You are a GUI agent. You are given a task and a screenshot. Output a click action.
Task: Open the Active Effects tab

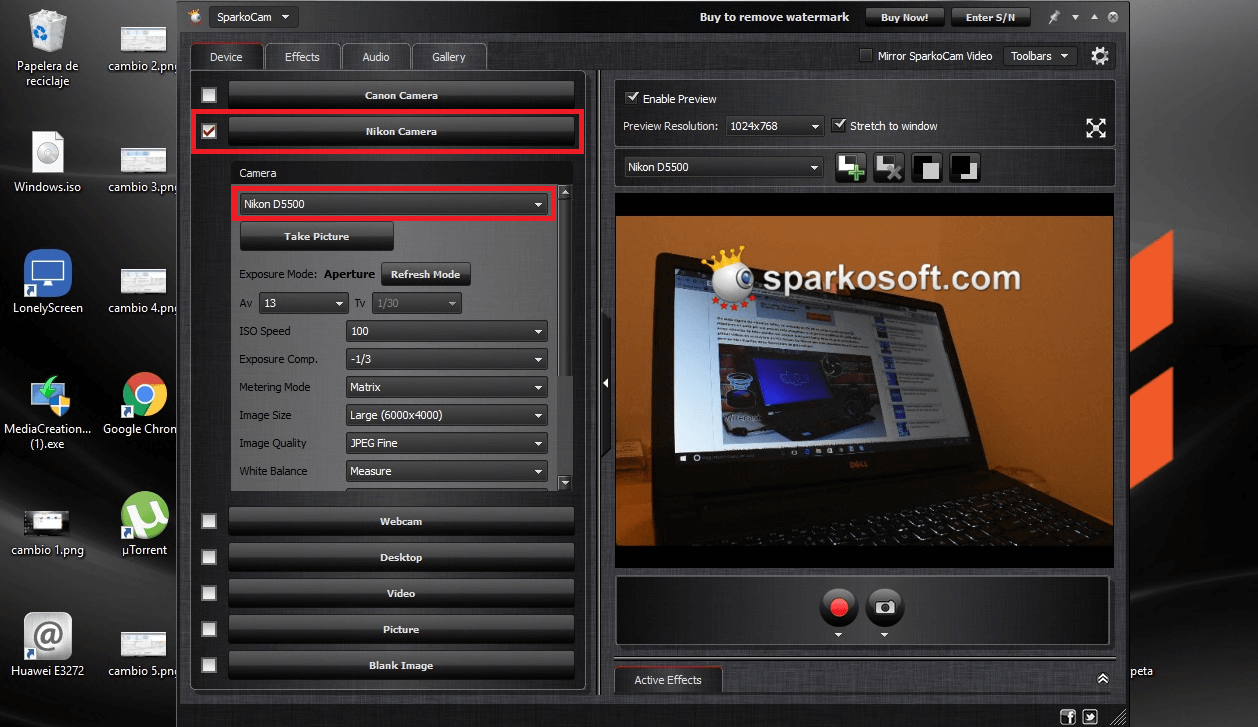tap(668, 680)
